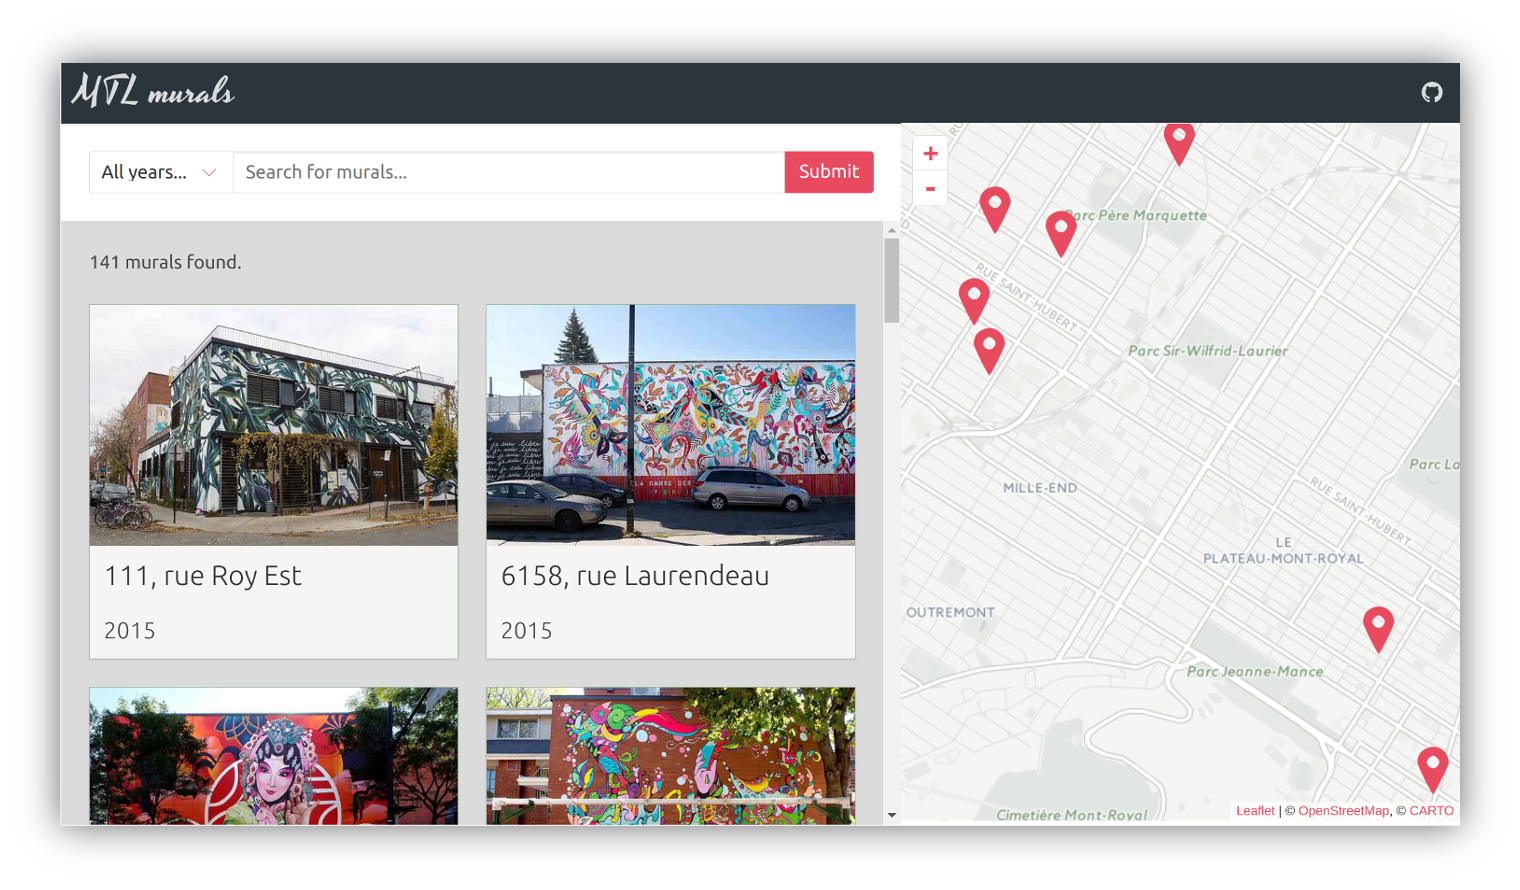Image resolution: width=1520 pixels, height=890 pixels.
Task: Click the mural list scrollbar thumb
Action: 892,280
